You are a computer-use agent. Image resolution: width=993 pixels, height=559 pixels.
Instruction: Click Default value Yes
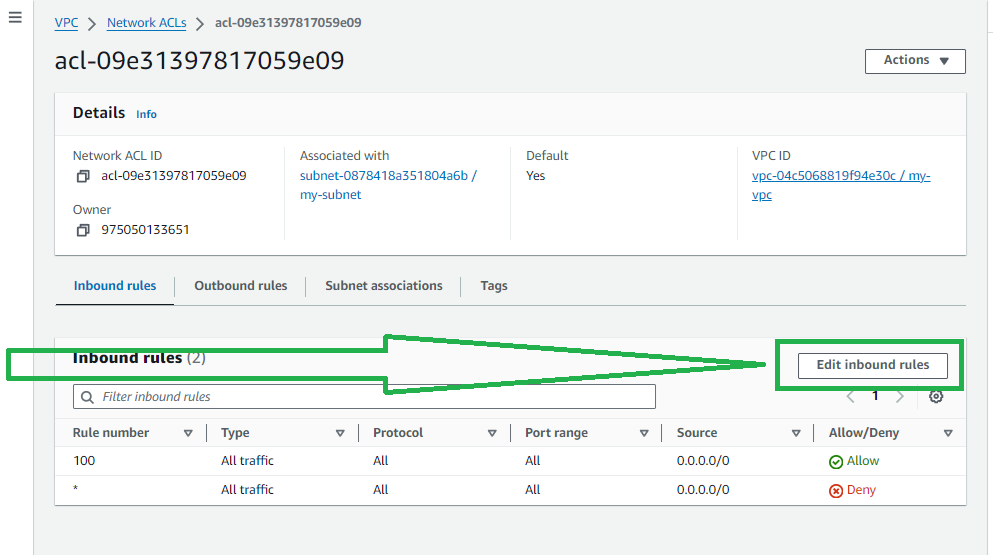(535, 176)
